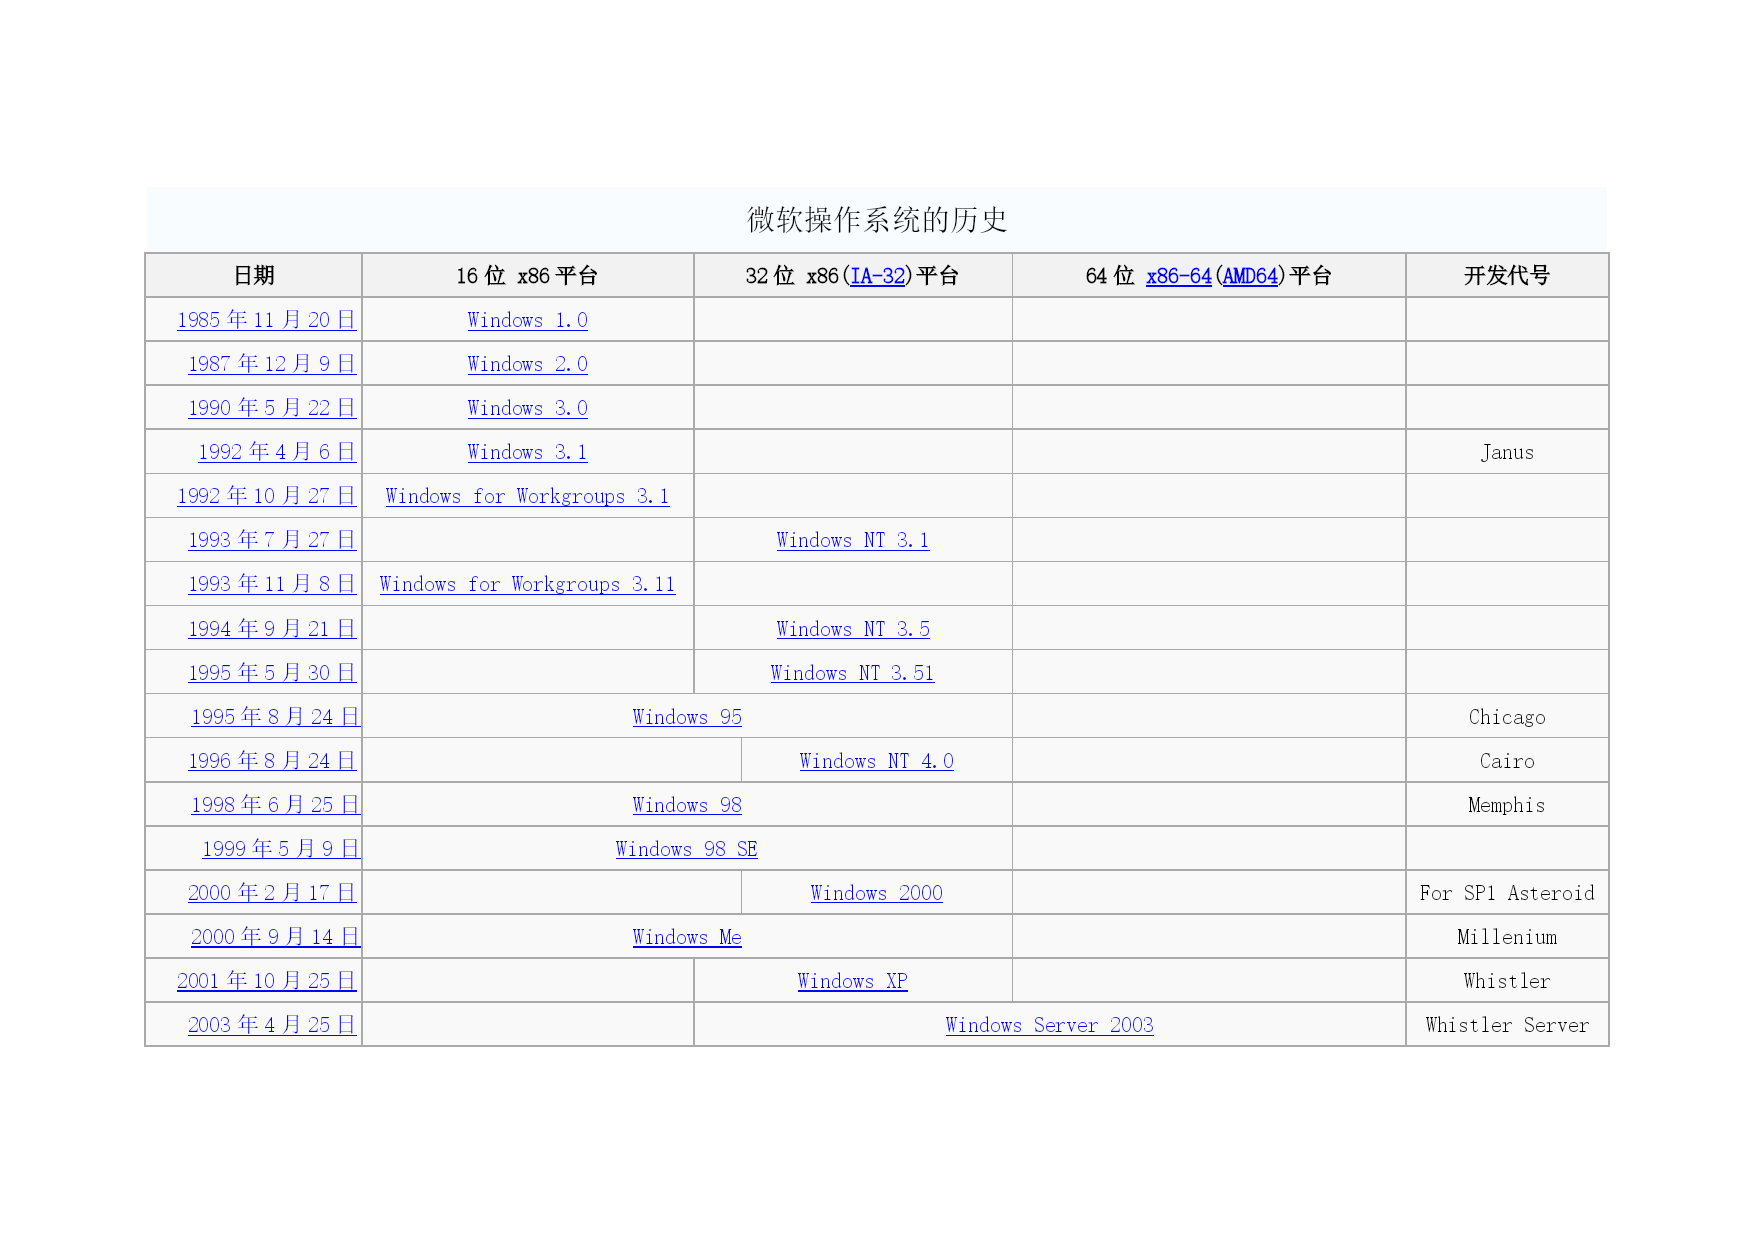Open the 1987年12月9日 date link
Image resolution: width=1754 pixels, height=1241 pixels.
[272, 364]
